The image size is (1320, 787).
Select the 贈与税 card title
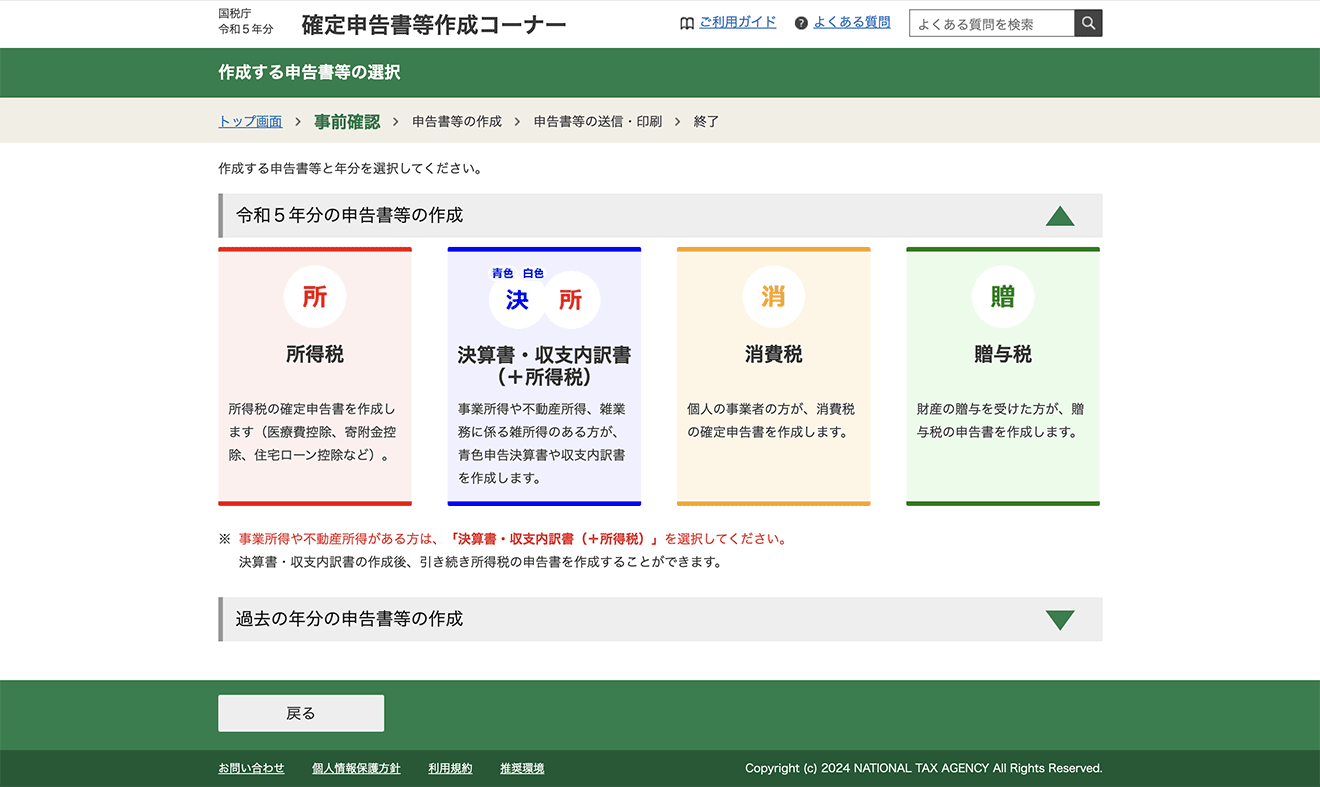(x=1003, y=354)
